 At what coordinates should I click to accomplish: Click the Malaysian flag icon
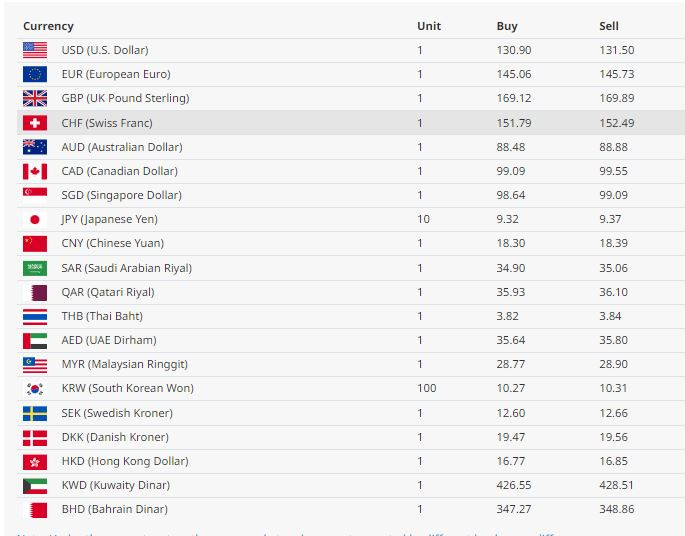(35, 365)
